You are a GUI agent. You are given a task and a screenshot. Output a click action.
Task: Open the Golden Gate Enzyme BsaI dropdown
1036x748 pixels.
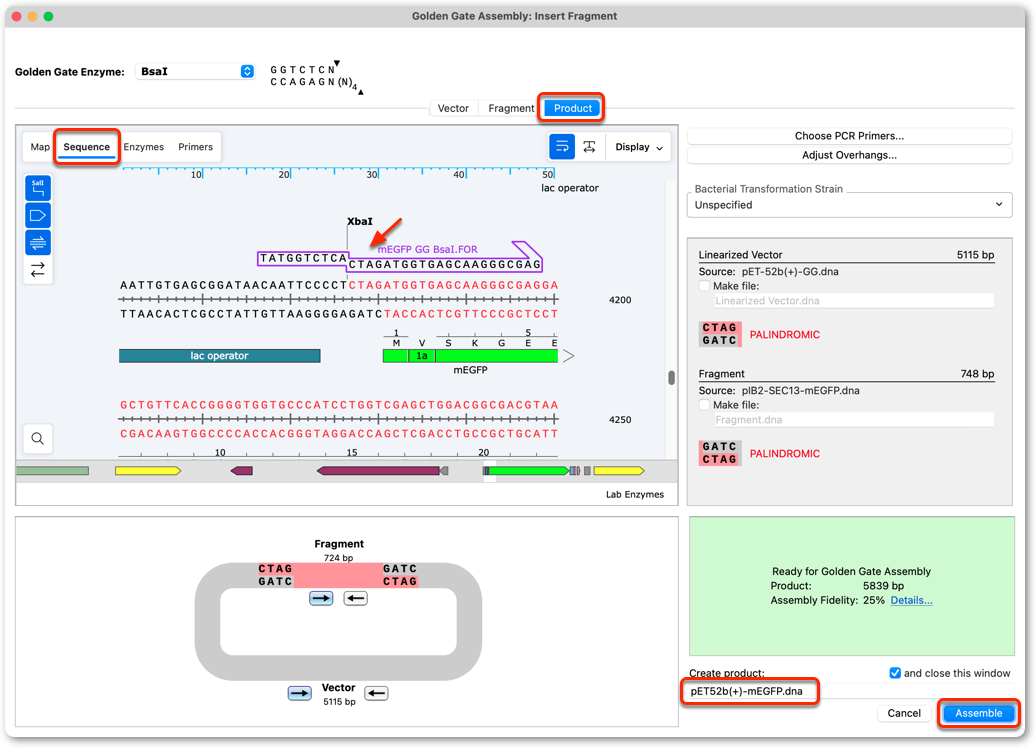point(195,71)
